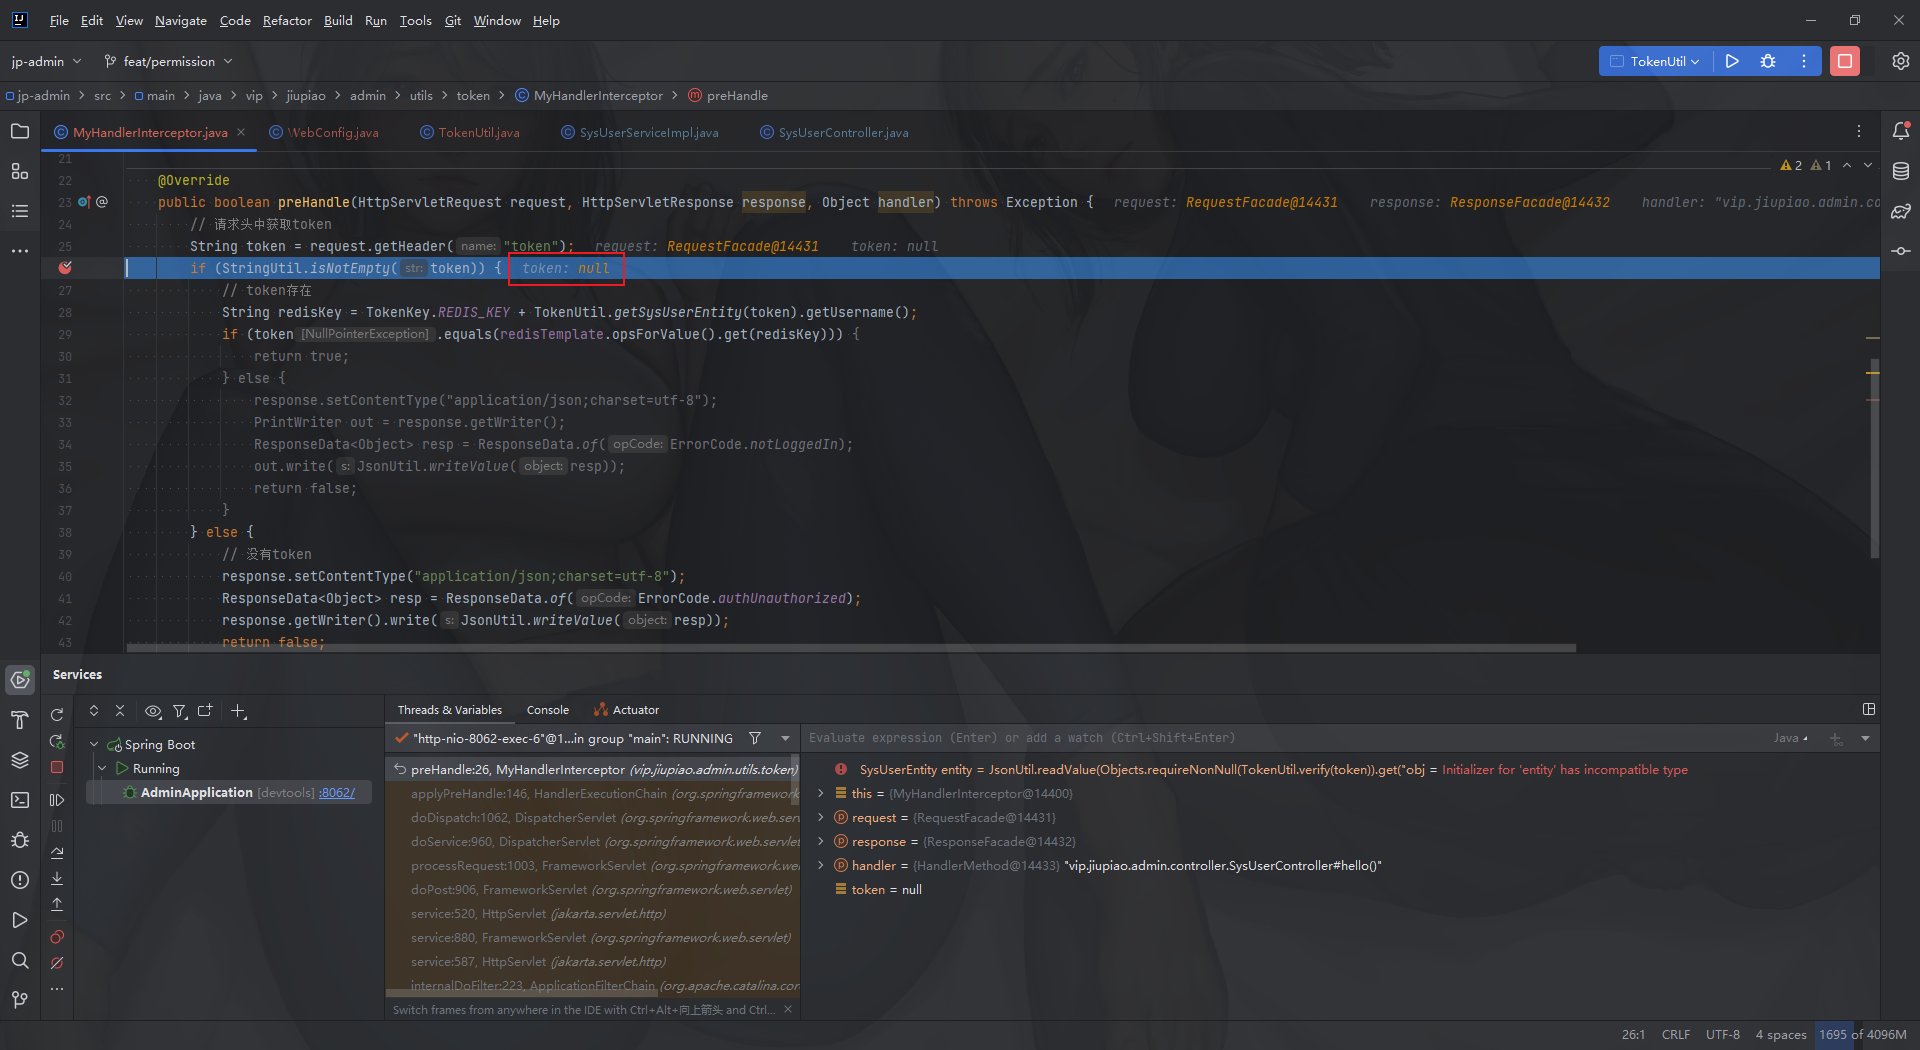Open the Database tool window icon
The image size is (1920, 1050).
(1901, 171)
